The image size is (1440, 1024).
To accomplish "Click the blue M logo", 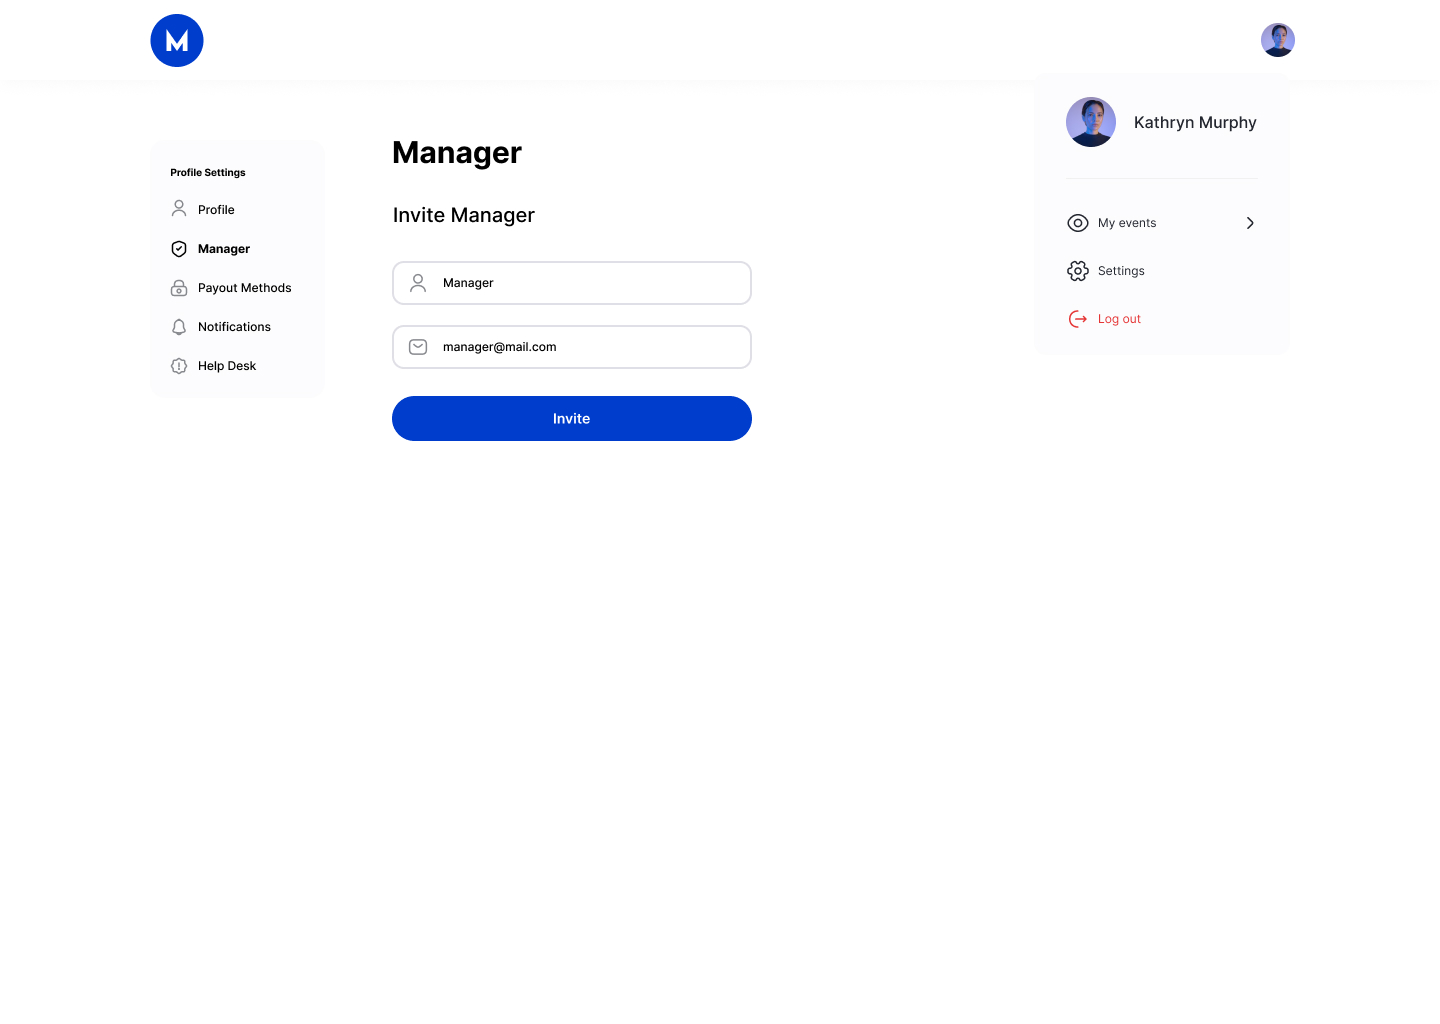I will (177, 41).
